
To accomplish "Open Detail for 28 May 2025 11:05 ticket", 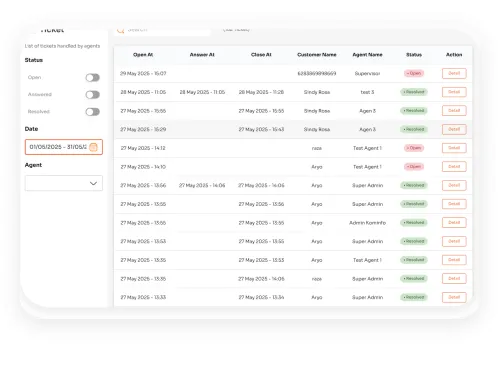I will [454, 92].
